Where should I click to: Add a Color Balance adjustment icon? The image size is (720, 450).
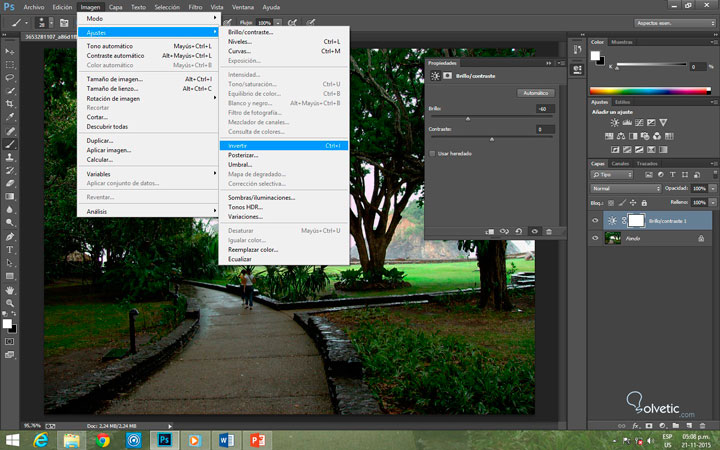[x=621, y=136]
